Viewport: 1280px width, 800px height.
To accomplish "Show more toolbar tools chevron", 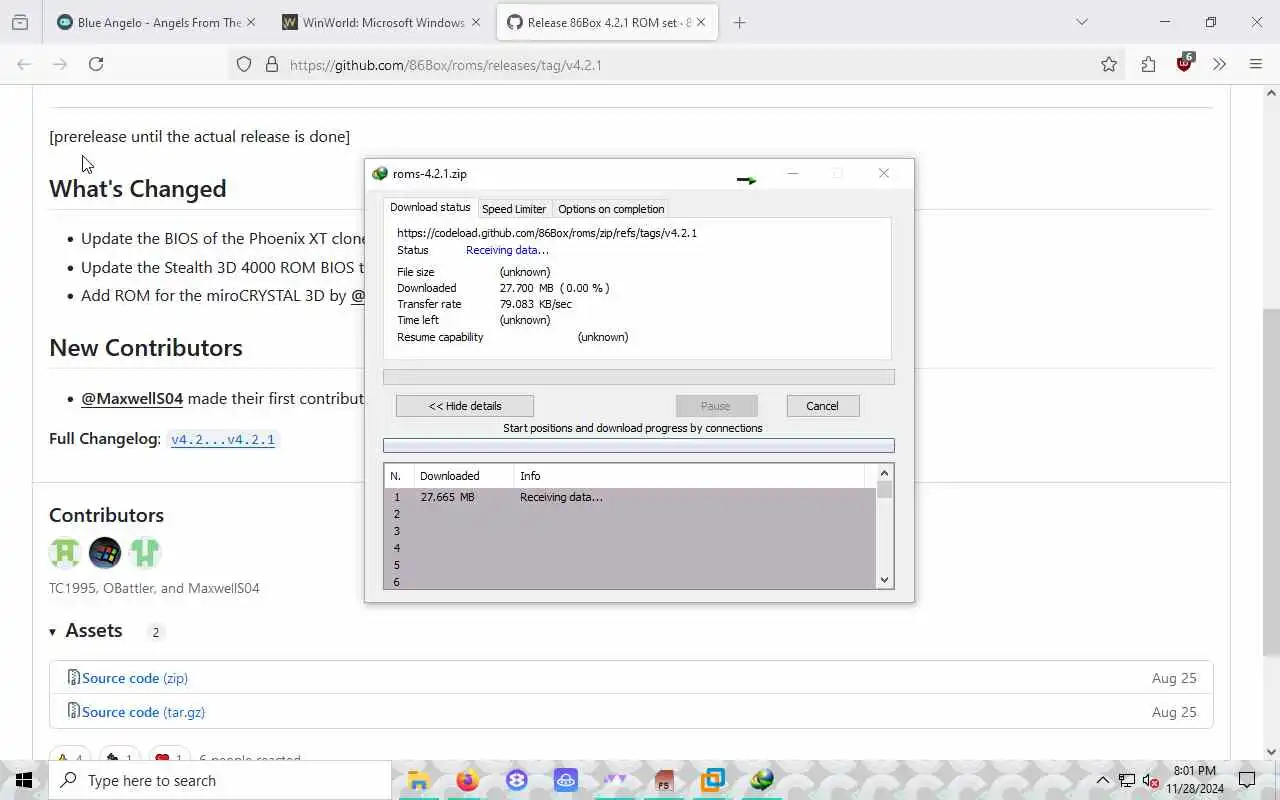I will [x=1219, y=64].
